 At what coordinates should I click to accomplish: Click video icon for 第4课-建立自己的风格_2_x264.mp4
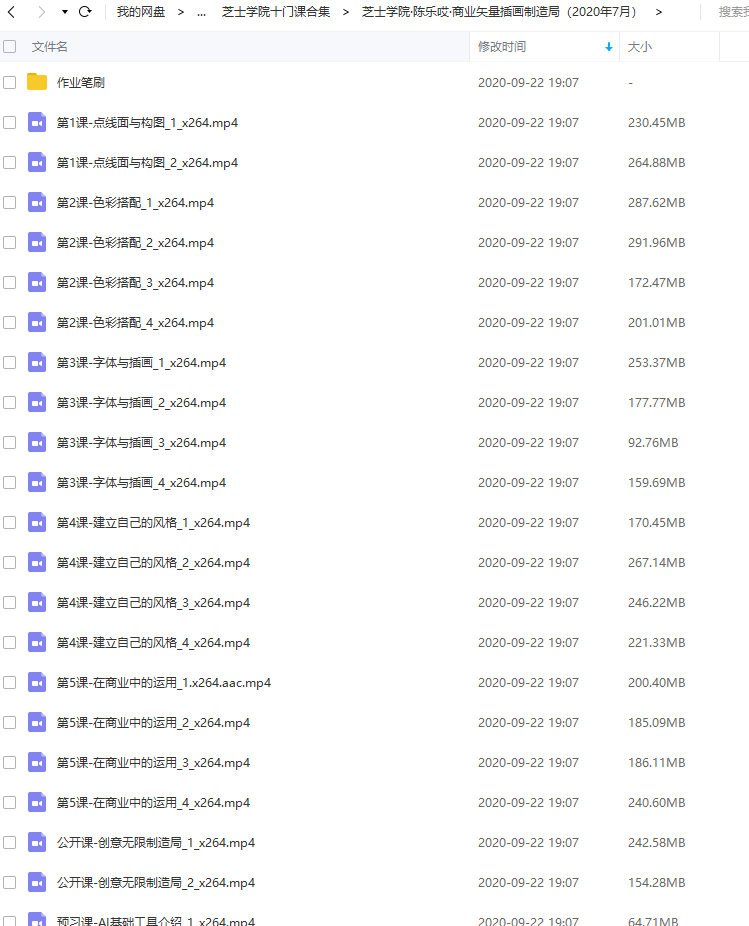[x=37, y=563]
